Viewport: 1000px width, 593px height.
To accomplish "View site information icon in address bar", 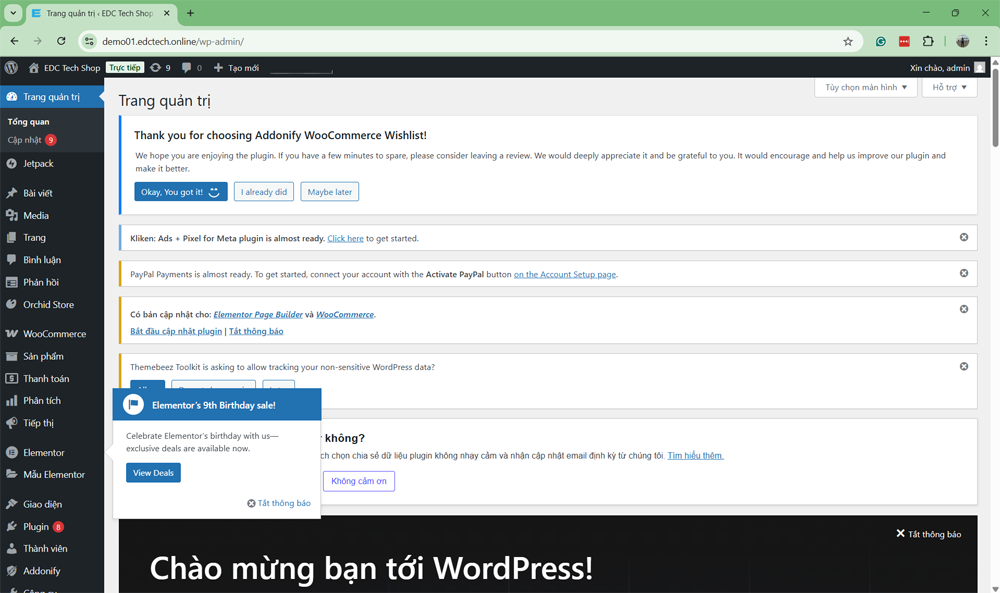I will pyautogui.click(x=89, y=41).
